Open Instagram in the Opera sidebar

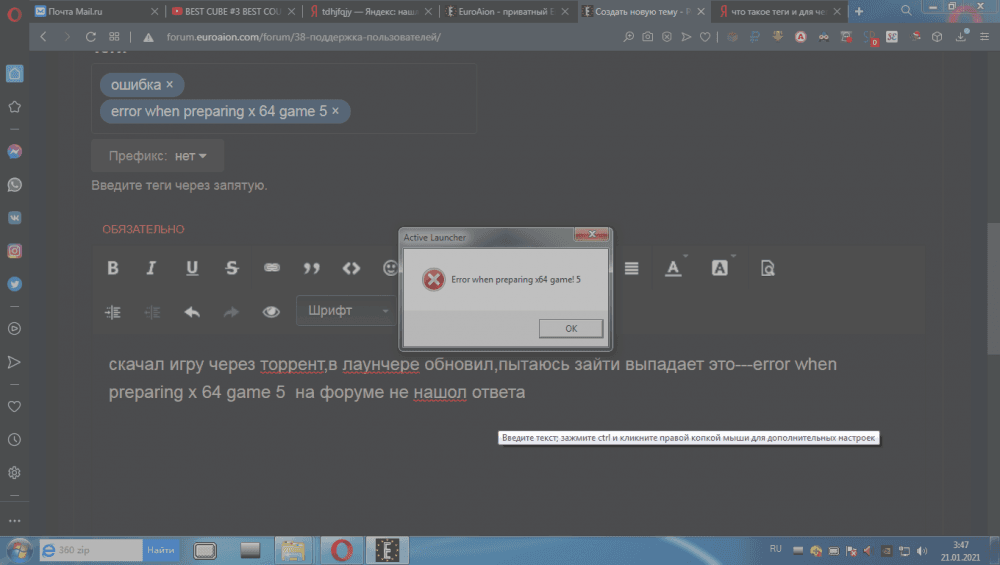(x=15, y=251)
